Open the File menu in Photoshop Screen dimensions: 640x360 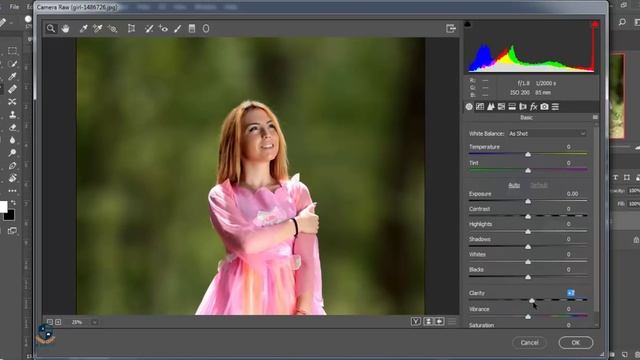[14, 7]
